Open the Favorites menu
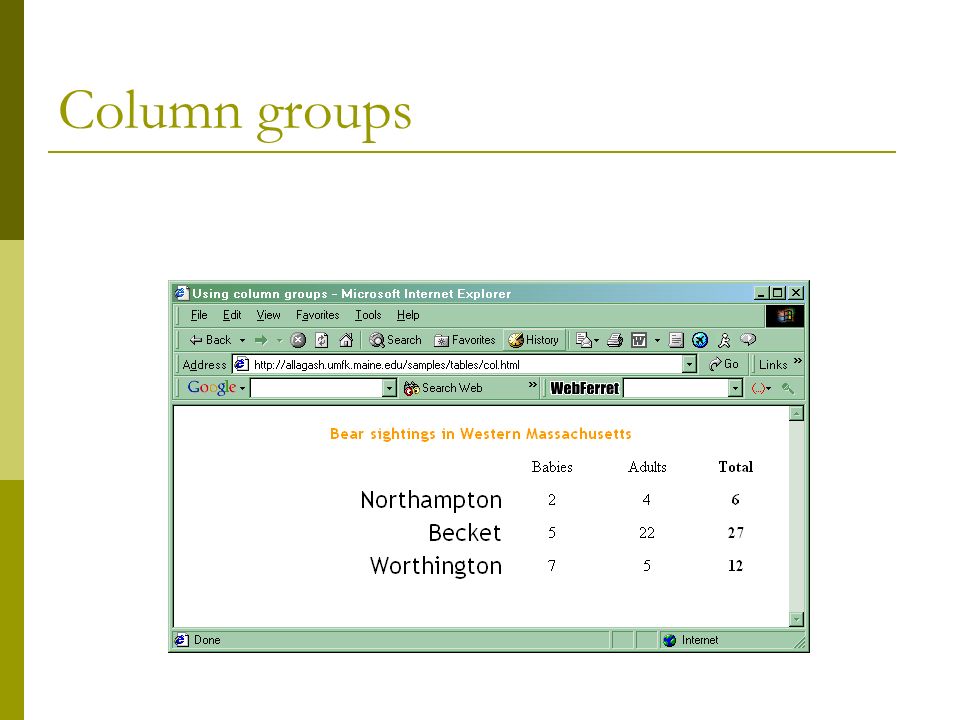This screenshot has height=720, width=960. click(317, 315)
